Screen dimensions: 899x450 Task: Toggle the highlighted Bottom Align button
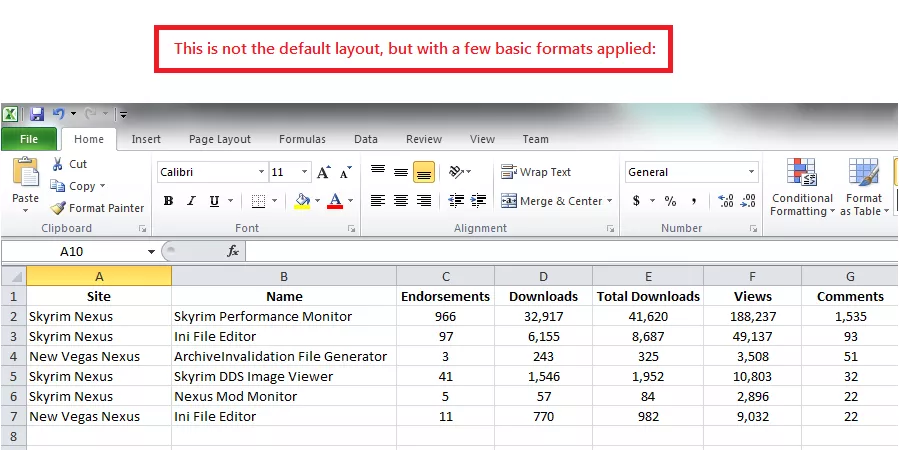point(424,172)
